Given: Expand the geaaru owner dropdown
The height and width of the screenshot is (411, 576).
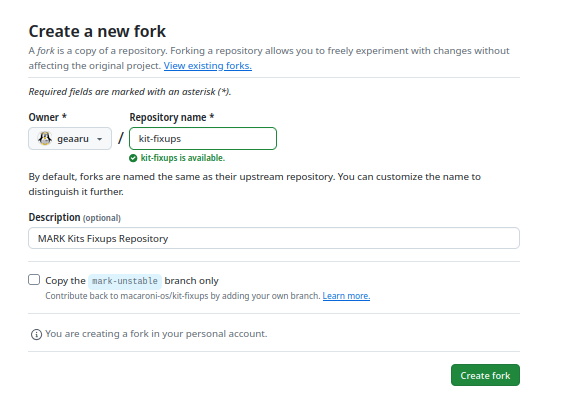Looking at the screenshot, I should click(x=70, y=138).
